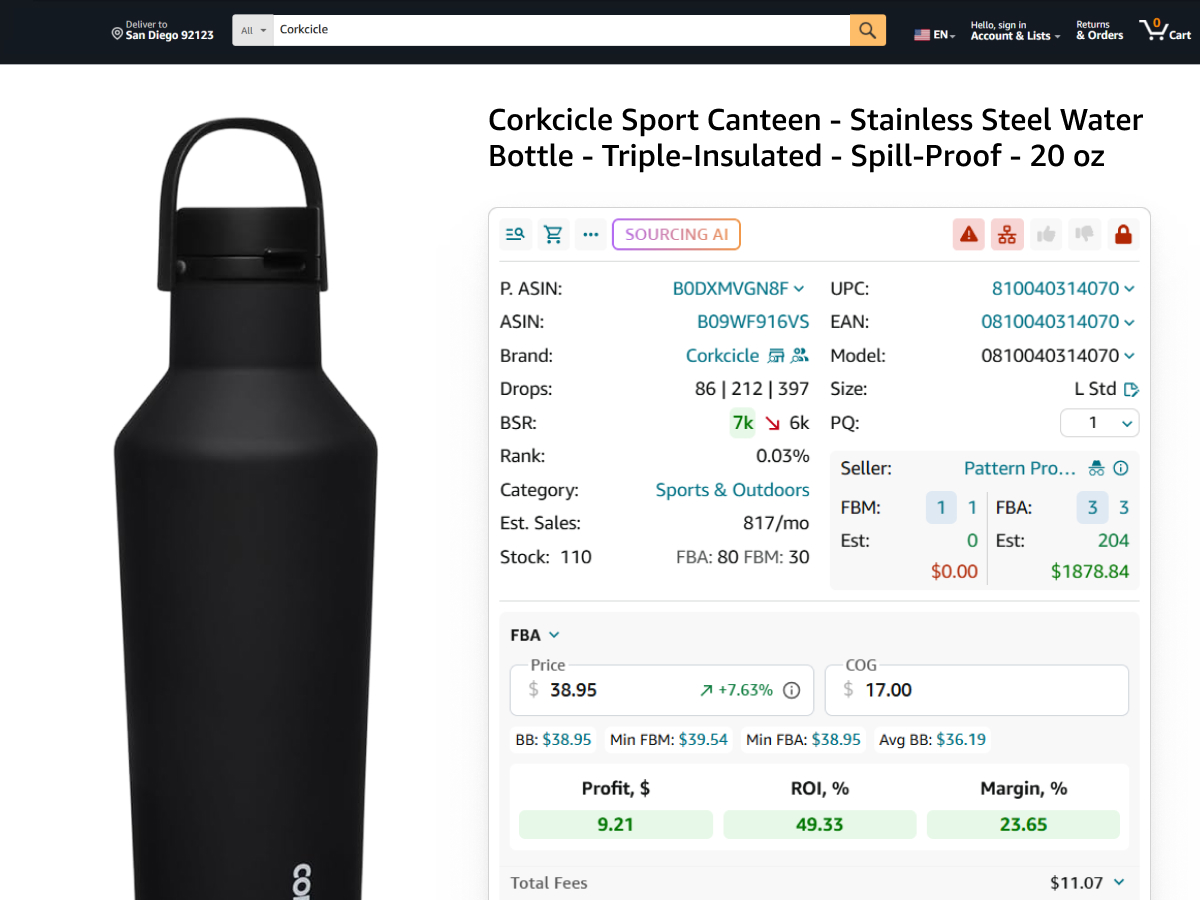Open the Sports & Outdoors category link
The height and width of the screenshot is (900, 1200).
(732, 490)
